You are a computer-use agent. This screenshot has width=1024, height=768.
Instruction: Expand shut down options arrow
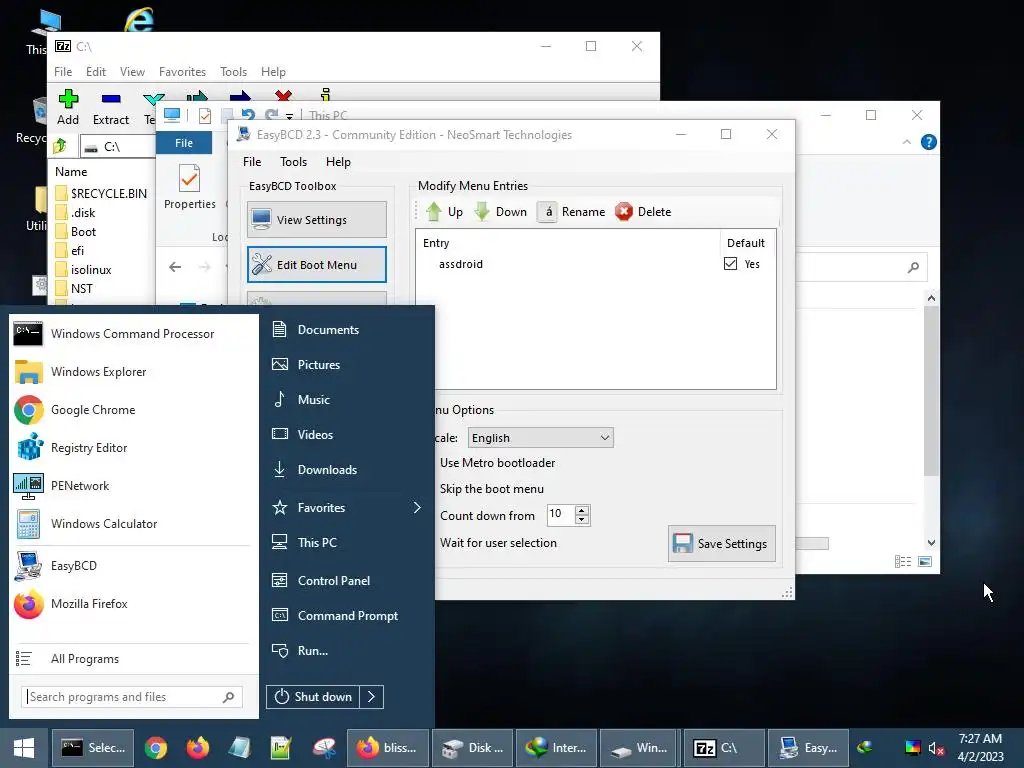[372, 697]
